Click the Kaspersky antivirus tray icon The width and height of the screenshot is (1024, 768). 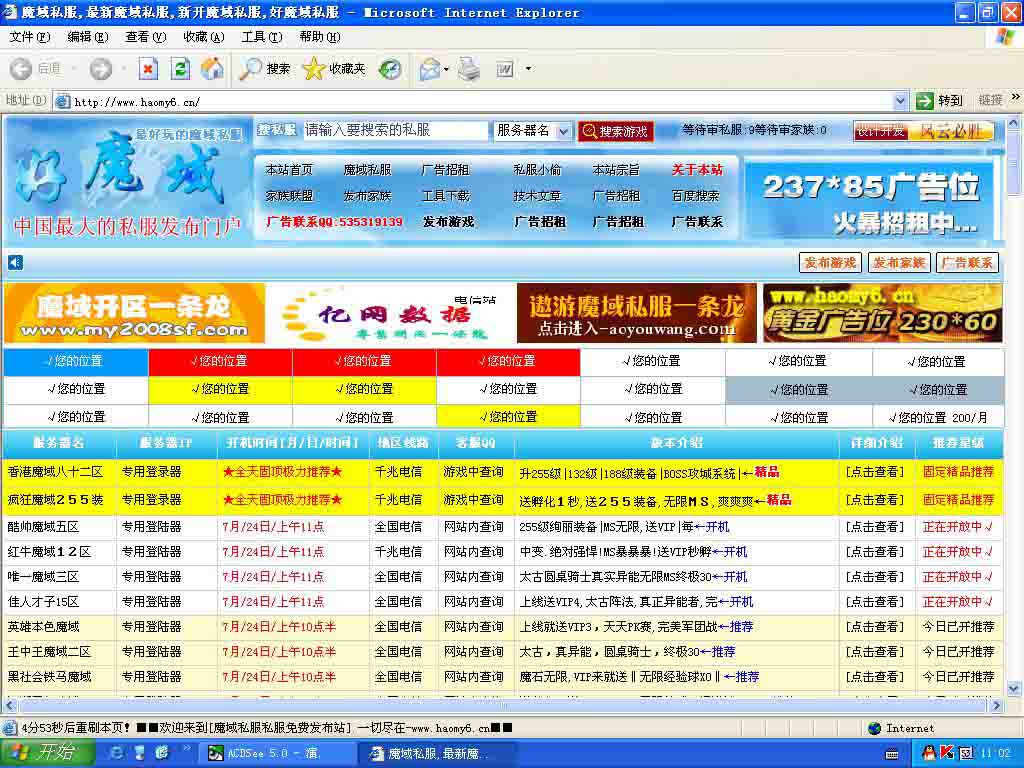946,753
